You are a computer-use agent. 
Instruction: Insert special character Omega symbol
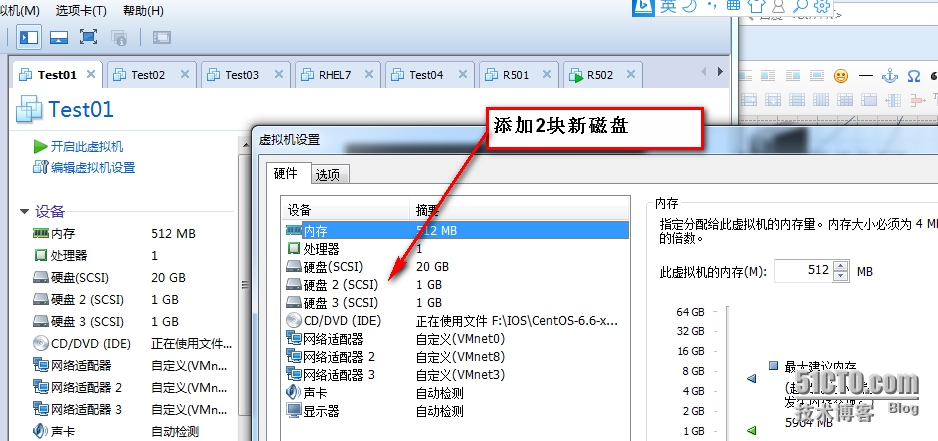(913, 76)
